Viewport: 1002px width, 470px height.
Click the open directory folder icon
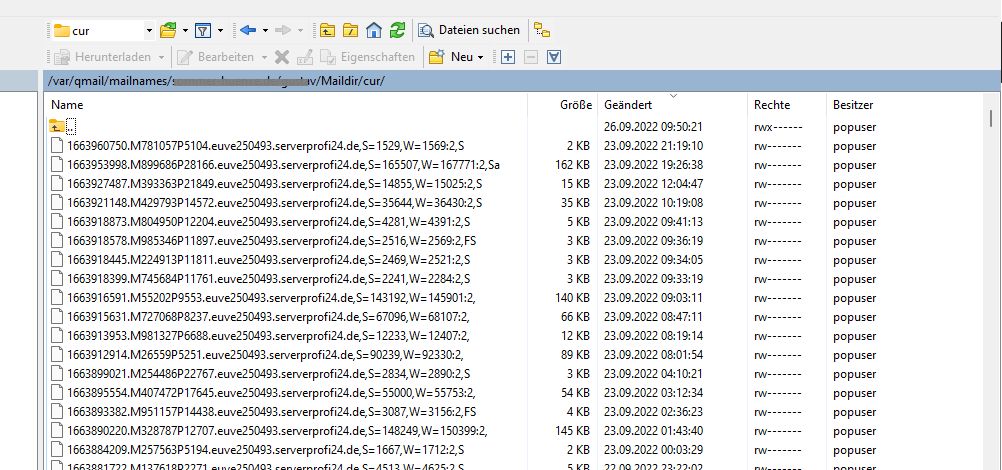pos(168,30)
